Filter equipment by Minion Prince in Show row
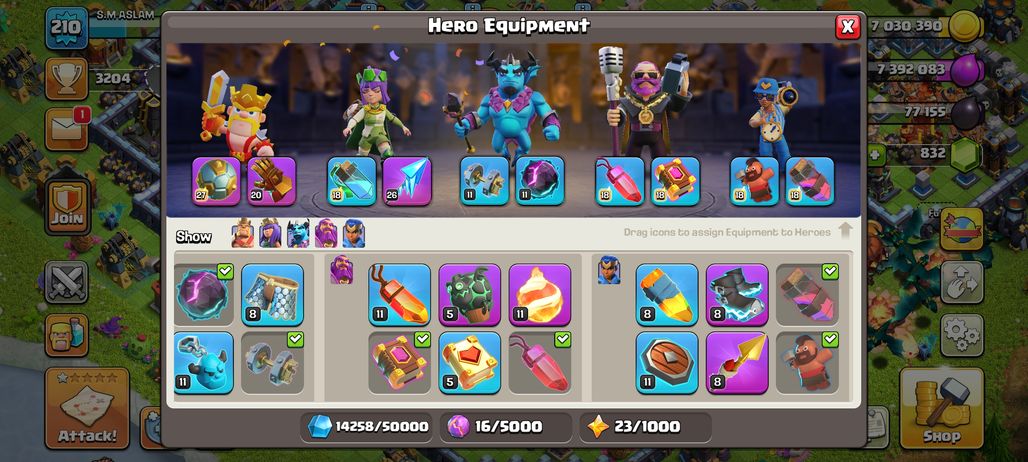 [298, 234]
